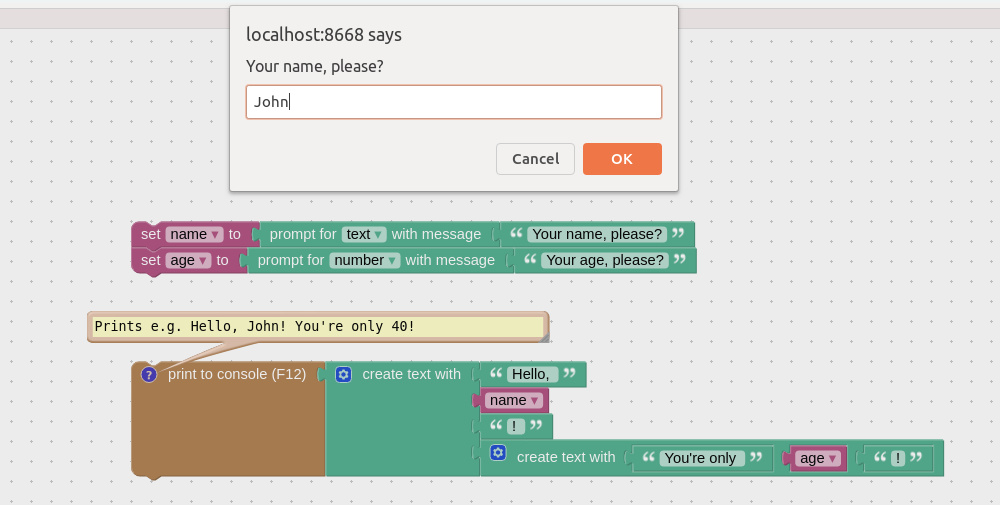Viewport: 1000px width, 505px height.
Task: Click OK in the name prompt dialog
Action: [622, 159]
